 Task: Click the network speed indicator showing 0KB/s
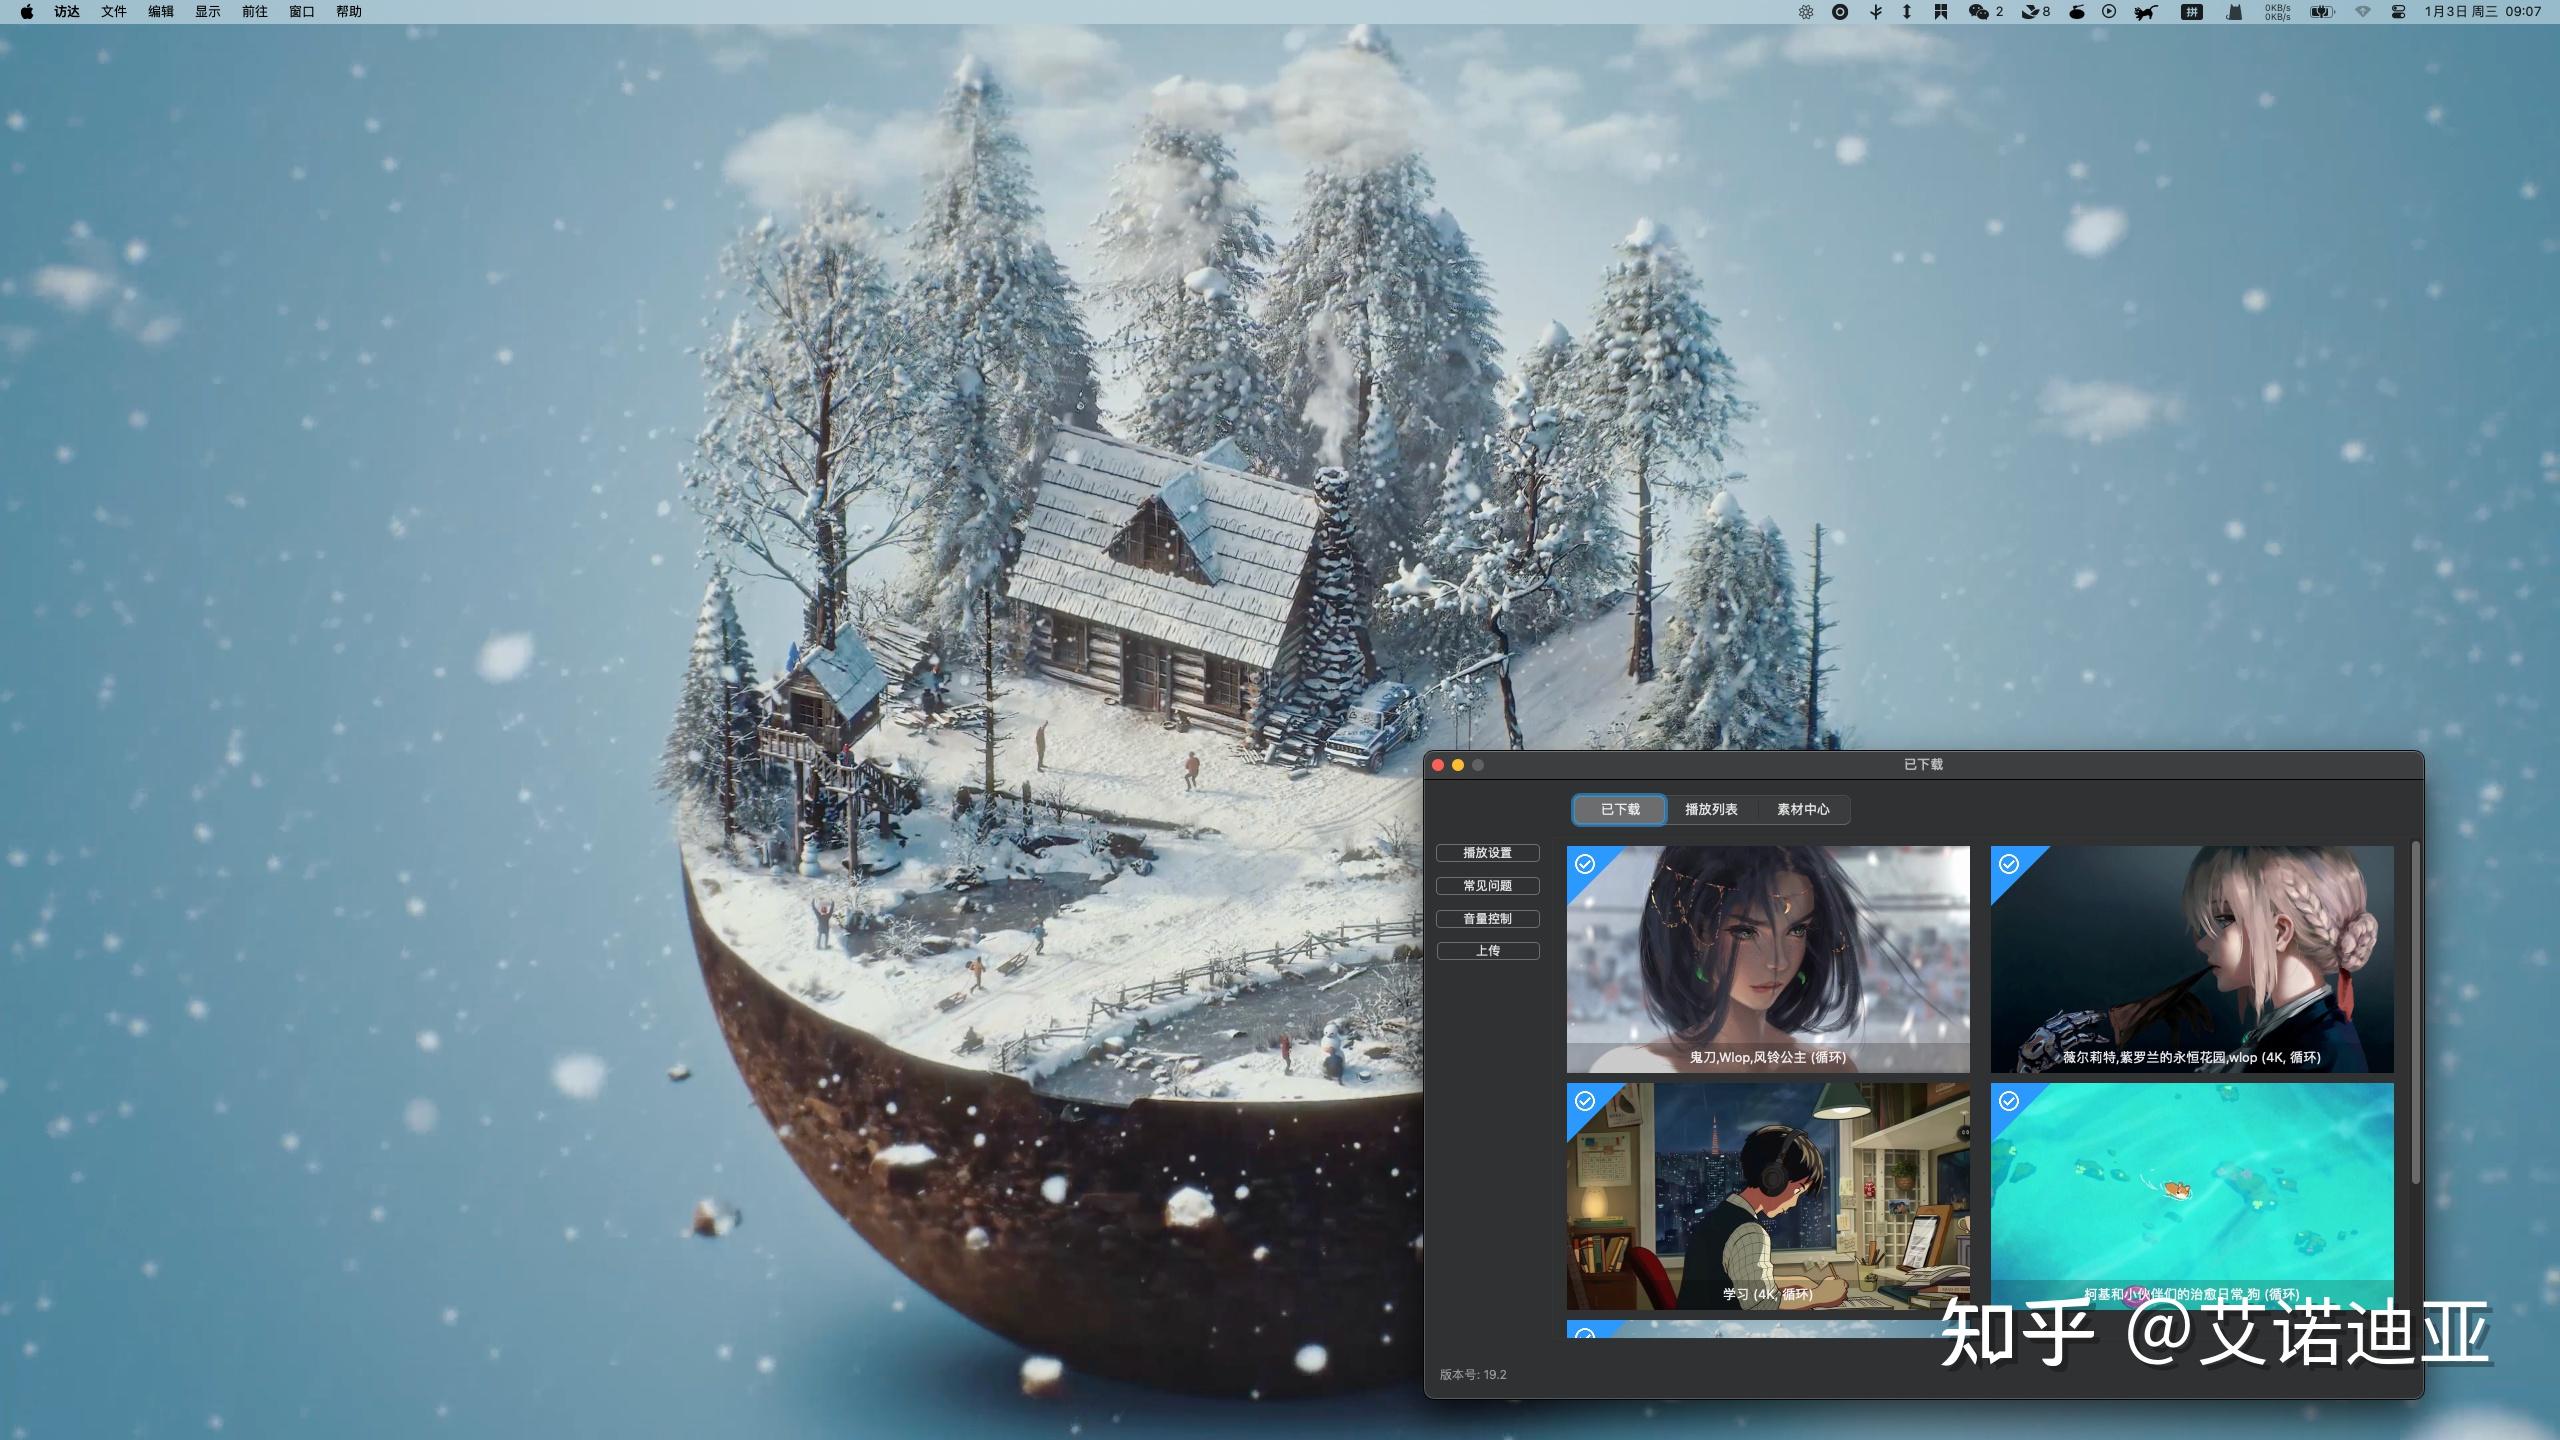pos(2279,12)
